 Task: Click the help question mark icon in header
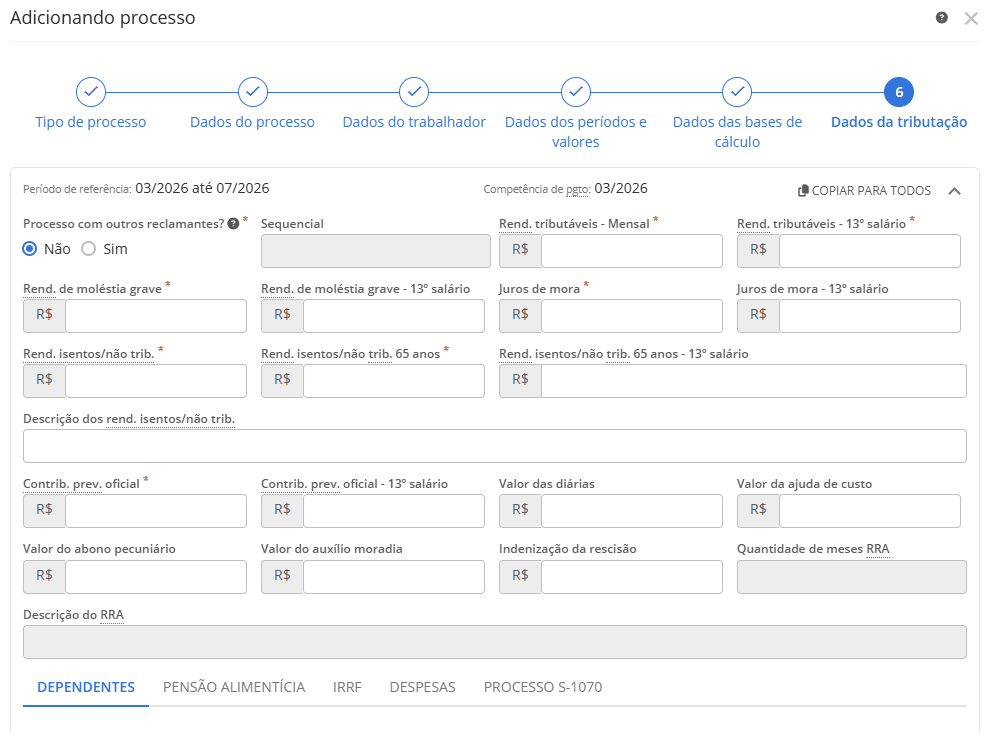click(x=941, y=18)
